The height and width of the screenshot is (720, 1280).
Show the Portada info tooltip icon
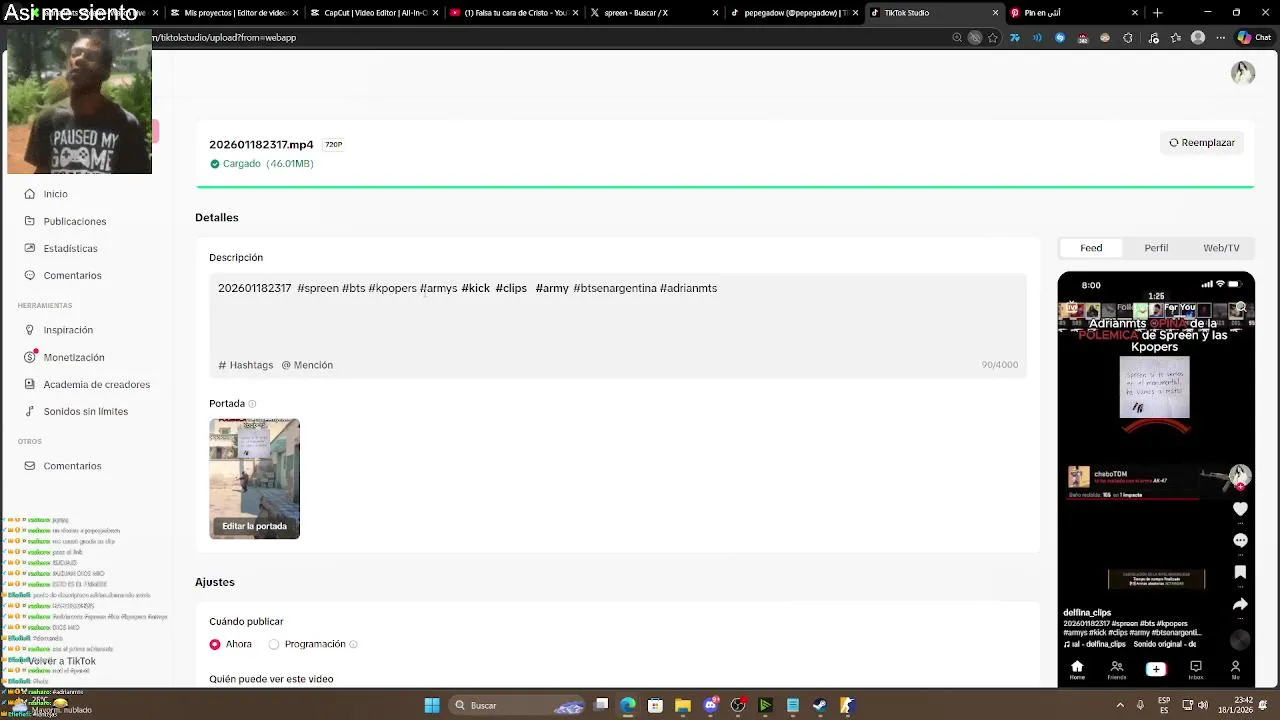click(x=252, y=404)
